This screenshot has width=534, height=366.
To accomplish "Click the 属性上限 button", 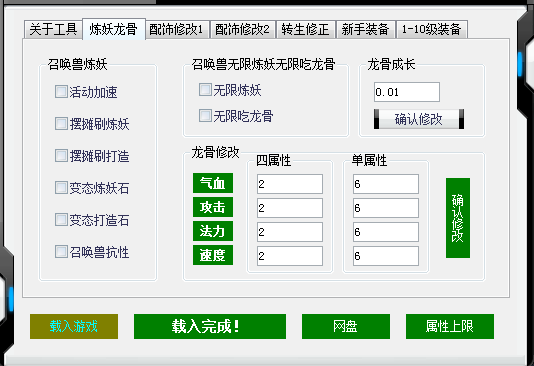I will 450,326.
